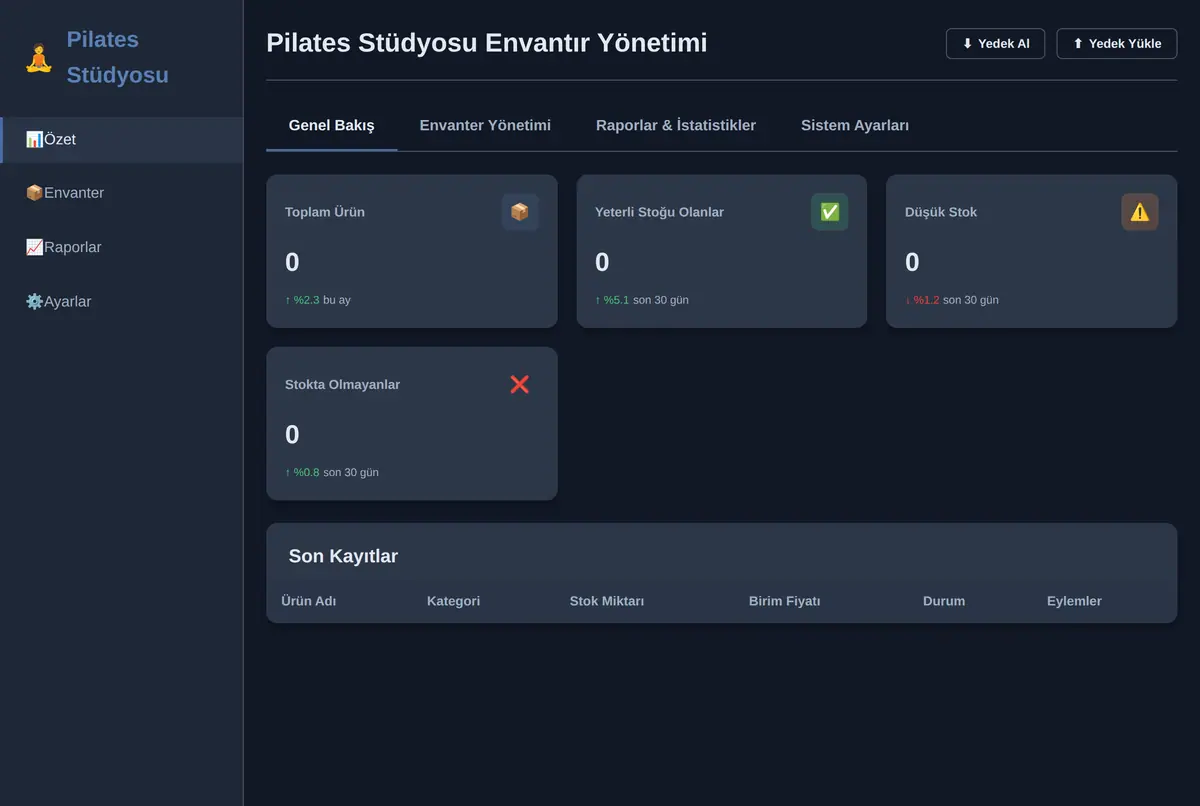The height and width of the screenshot is (806, 1200).
Task: Click the Pilates Stüdyosu Envantır Yönetimi page title
Action: click(x=487, y=43)
